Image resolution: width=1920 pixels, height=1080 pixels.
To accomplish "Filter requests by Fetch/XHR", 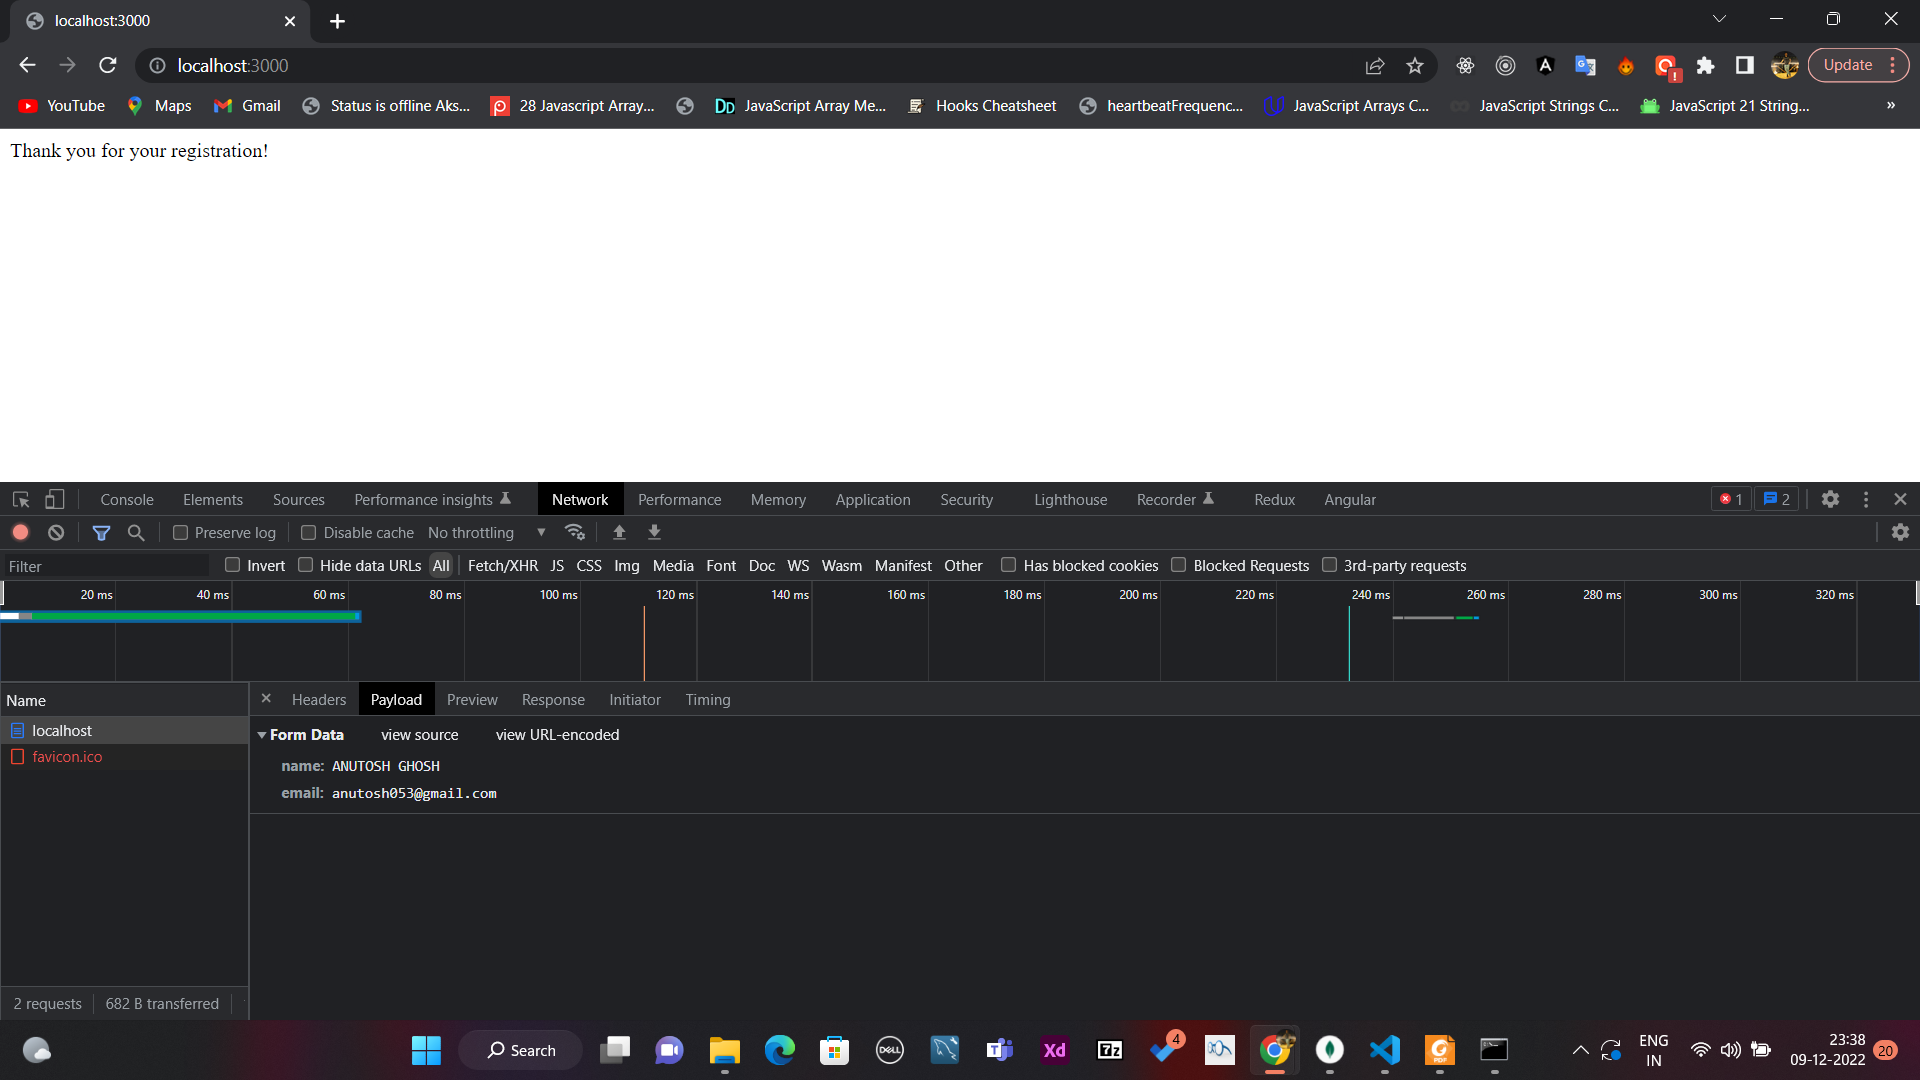I will (503, 565).
